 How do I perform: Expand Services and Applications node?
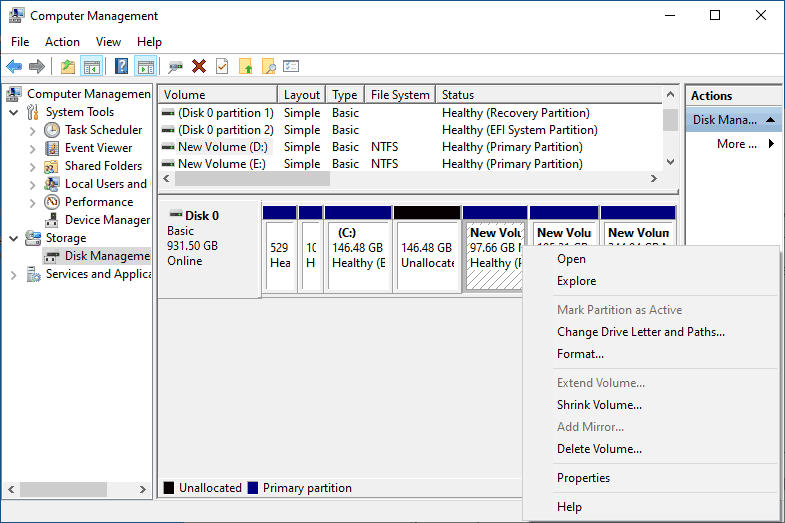[x=14, y=275]
